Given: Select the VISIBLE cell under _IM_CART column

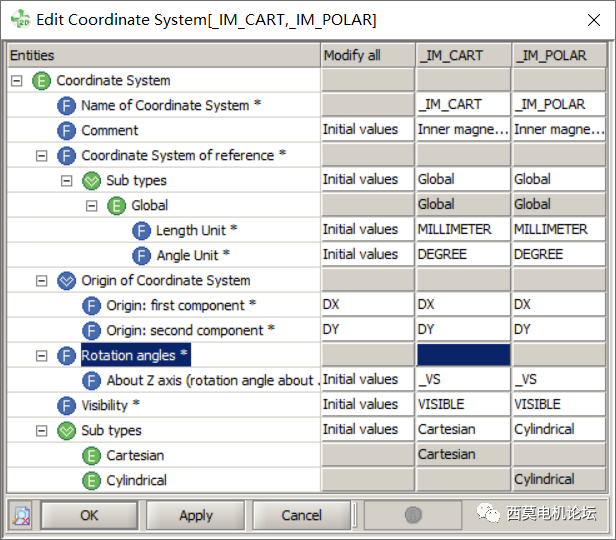Looking at the screenshot, I should tap(463, 404).
